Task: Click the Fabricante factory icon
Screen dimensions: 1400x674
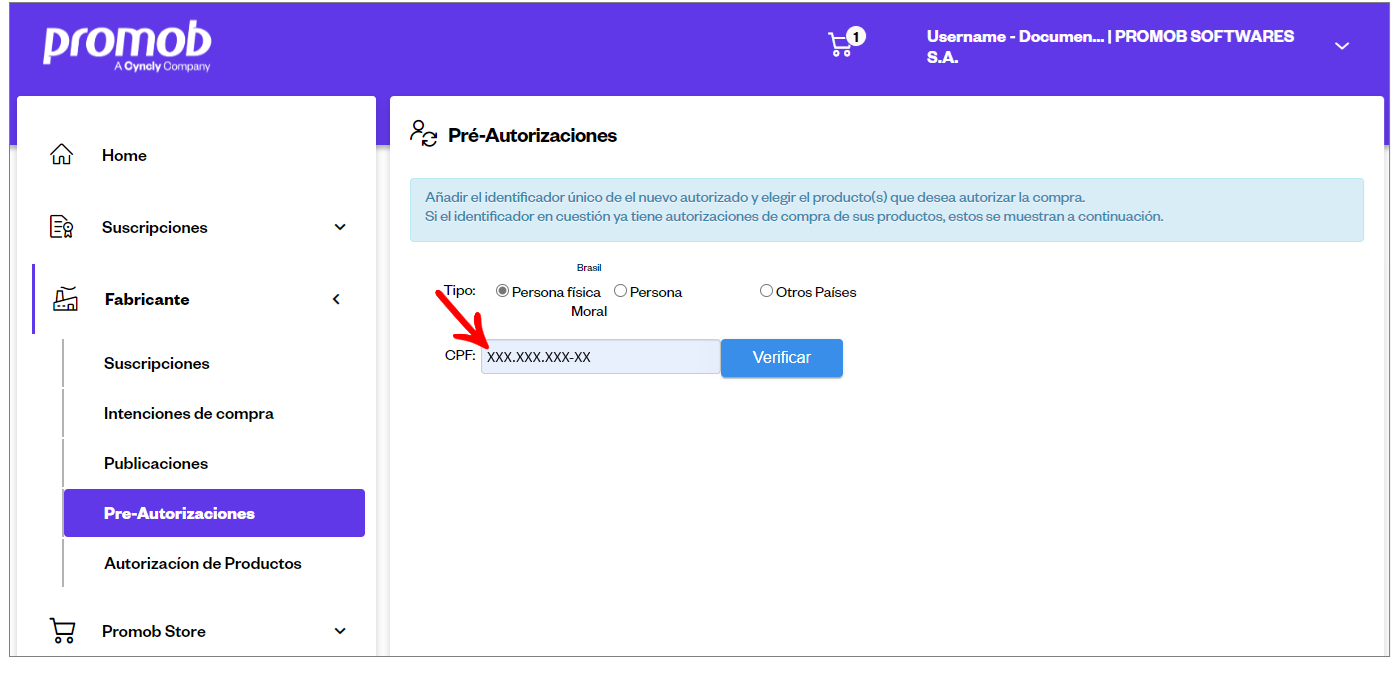Action: pyautogui.click(x=65, y=299)
